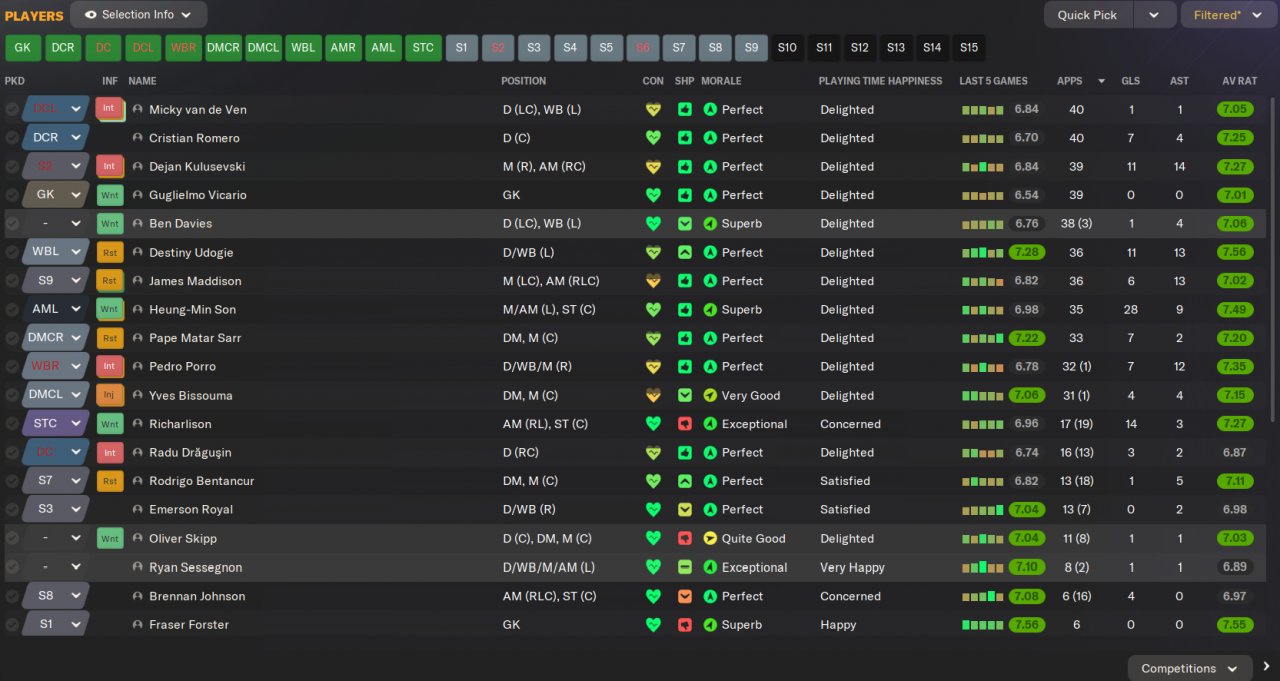
Task: Open the Quick Pick arrow dropdown
Action: [1154, 15]
